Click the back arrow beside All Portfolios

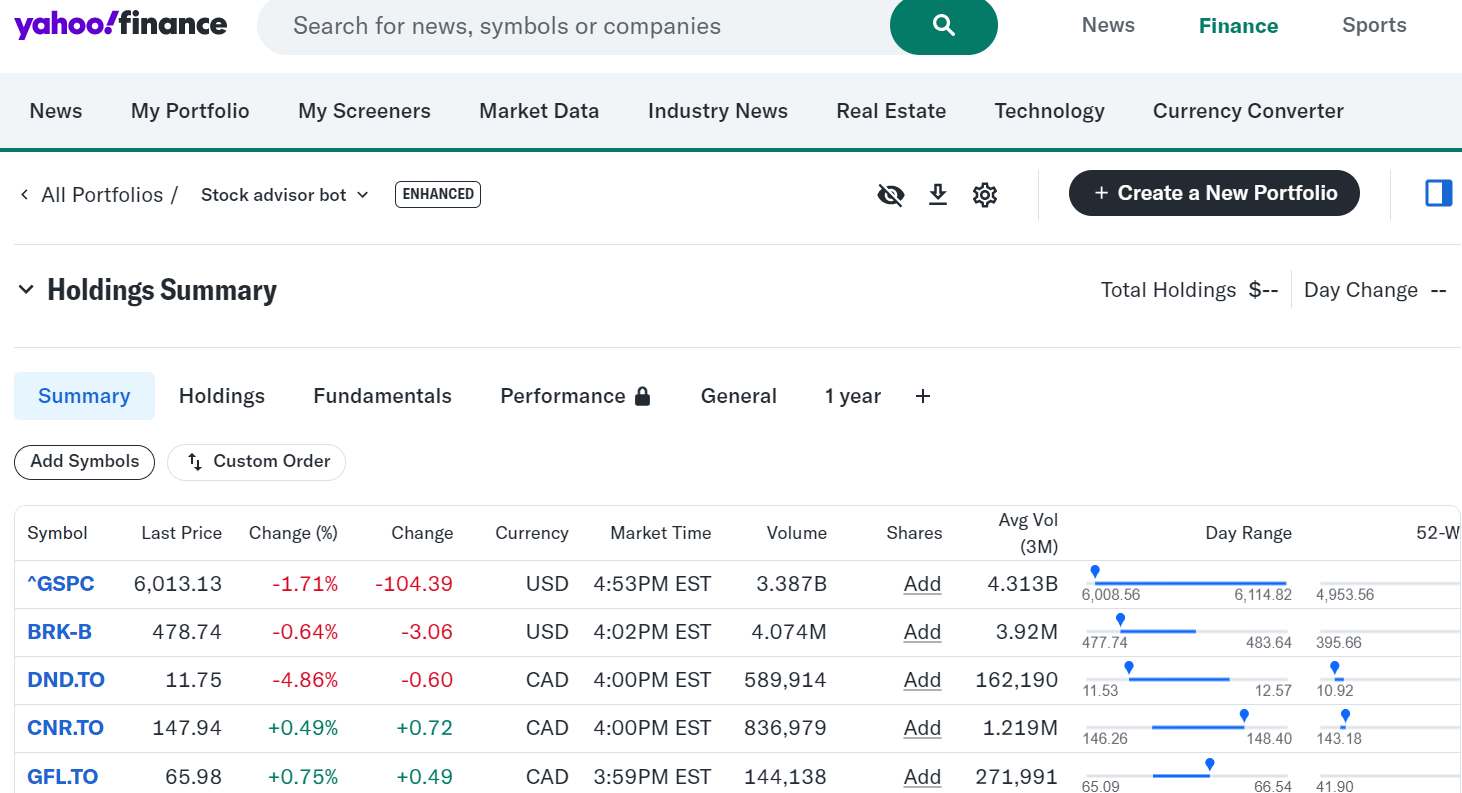pos(24,195)
